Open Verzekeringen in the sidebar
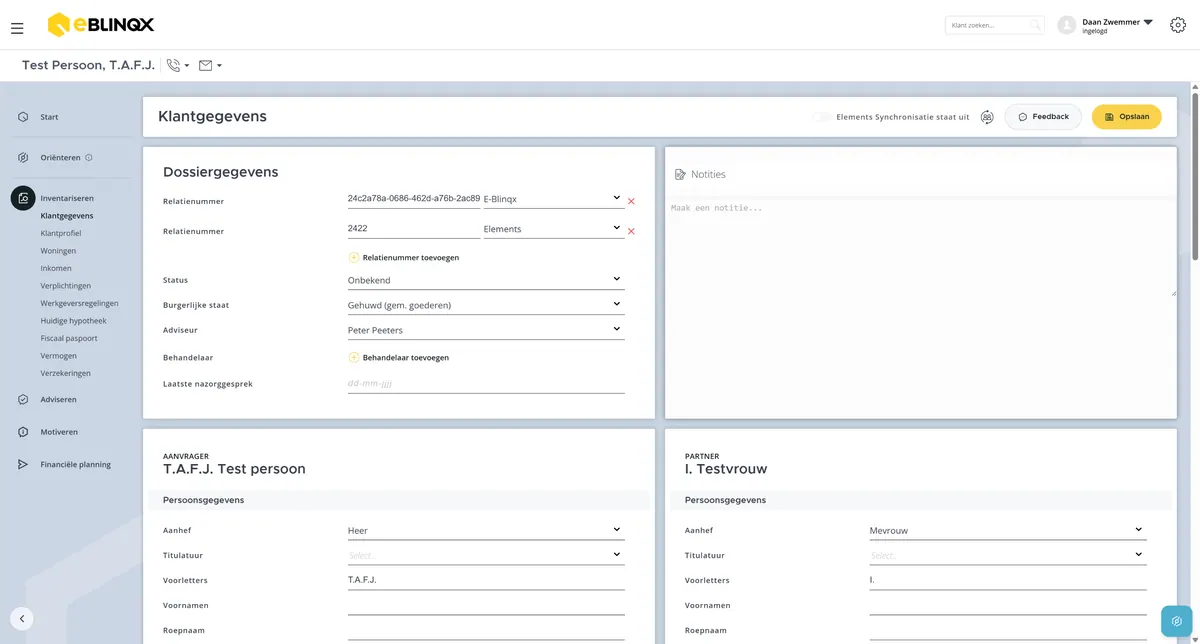1200x644 pixels. [x=66, y=373]
